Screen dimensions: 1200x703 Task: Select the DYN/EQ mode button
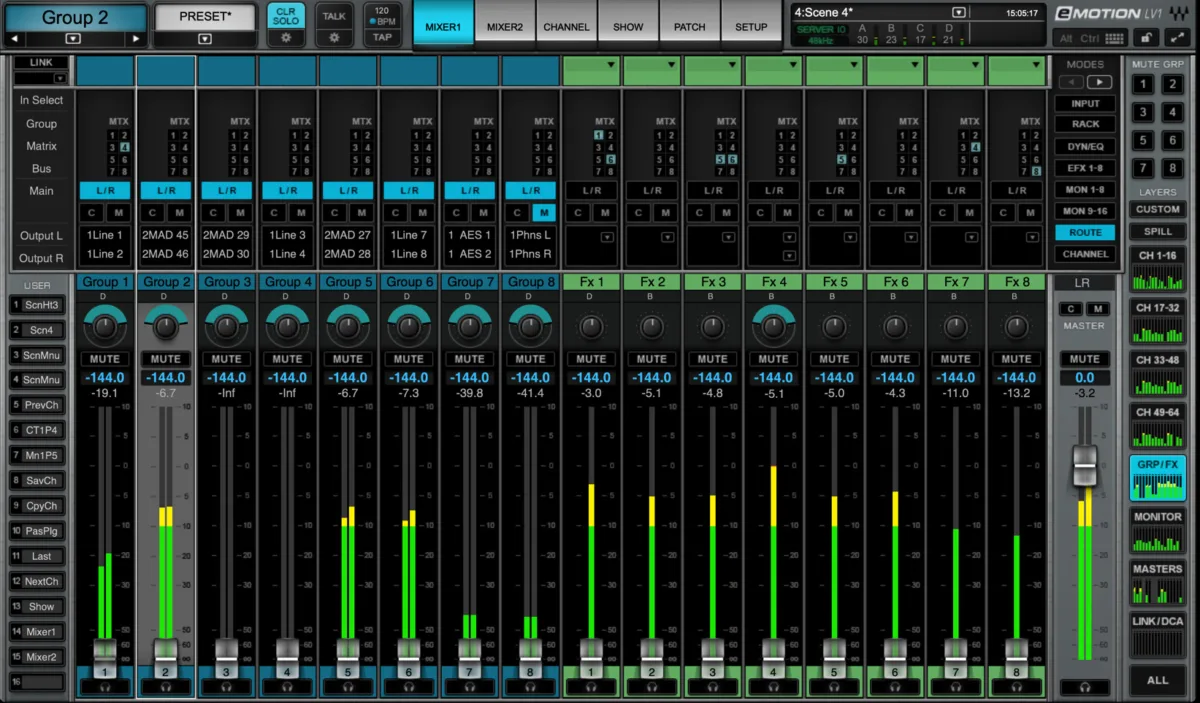point(1085,146)
